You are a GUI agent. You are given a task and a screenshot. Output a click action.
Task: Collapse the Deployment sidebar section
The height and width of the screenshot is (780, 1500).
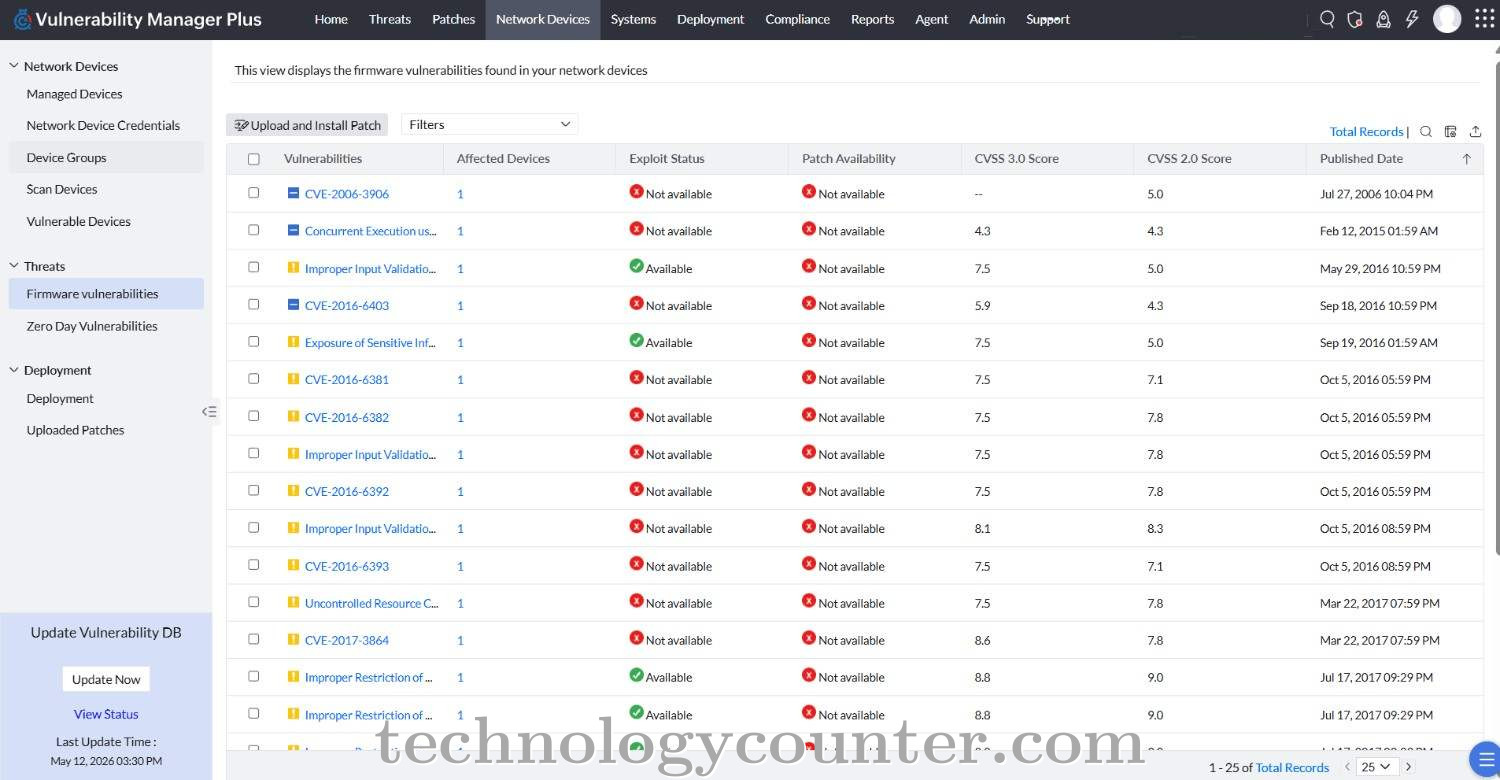pyautogui.click(x=14, y=370)
